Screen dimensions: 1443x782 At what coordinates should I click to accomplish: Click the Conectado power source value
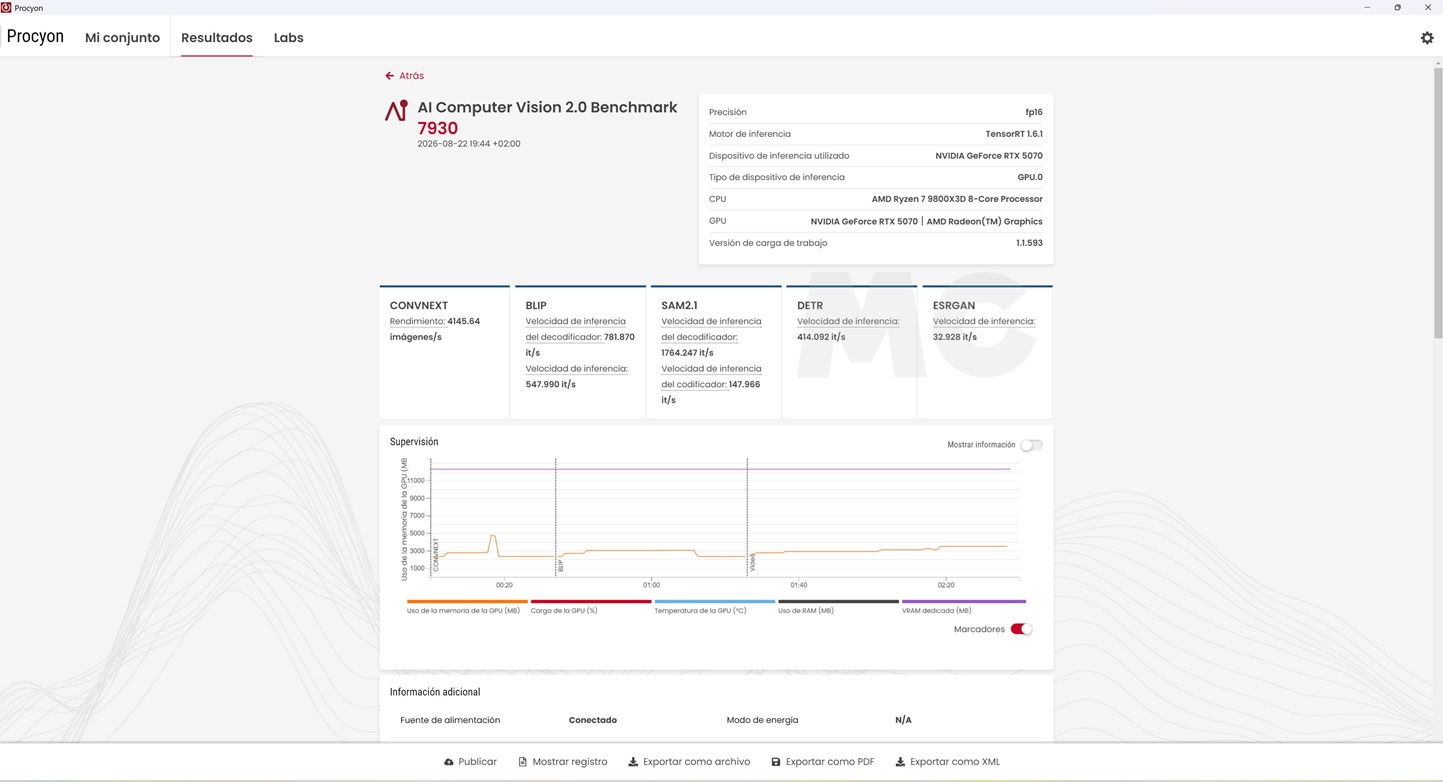pos(593,720)
